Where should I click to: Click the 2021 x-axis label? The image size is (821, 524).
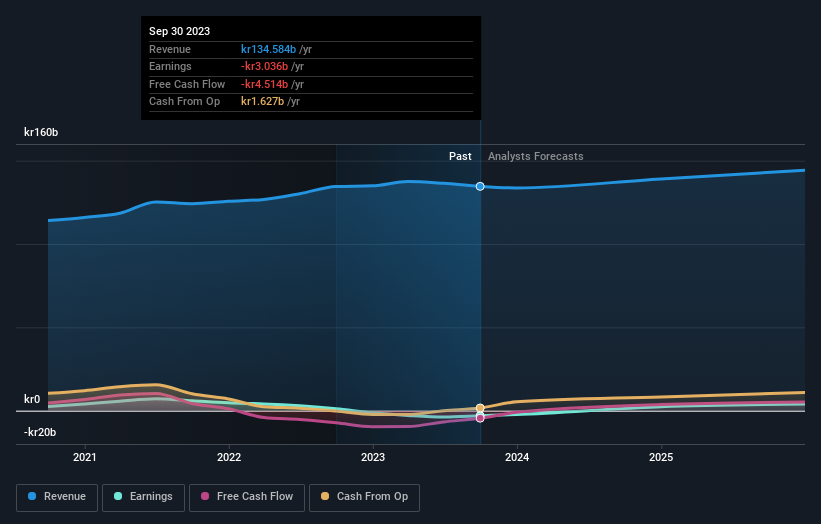point(85,457)
